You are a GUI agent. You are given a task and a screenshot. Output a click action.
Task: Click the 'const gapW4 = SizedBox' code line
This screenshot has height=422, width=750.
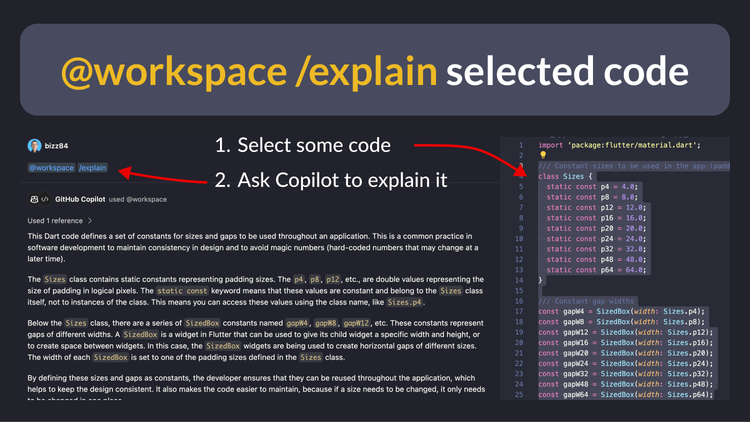point(621,311)
